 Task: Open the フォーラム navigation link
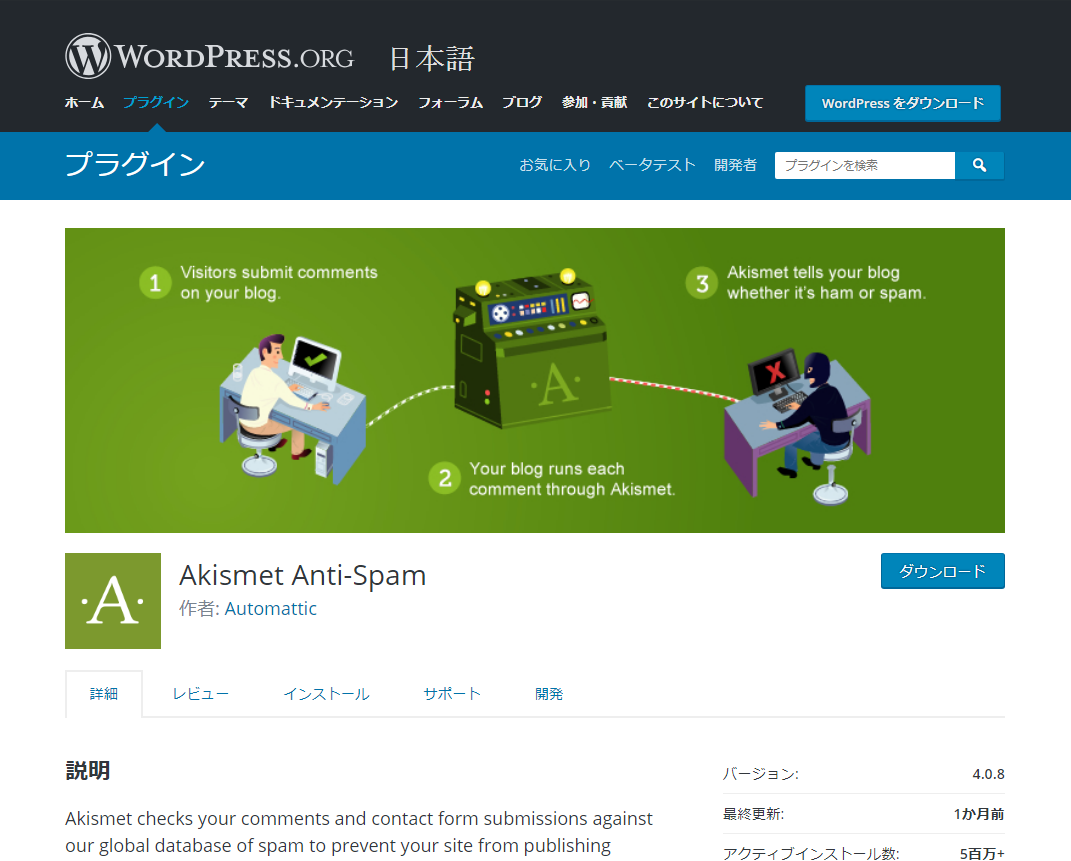coord(450,102)
